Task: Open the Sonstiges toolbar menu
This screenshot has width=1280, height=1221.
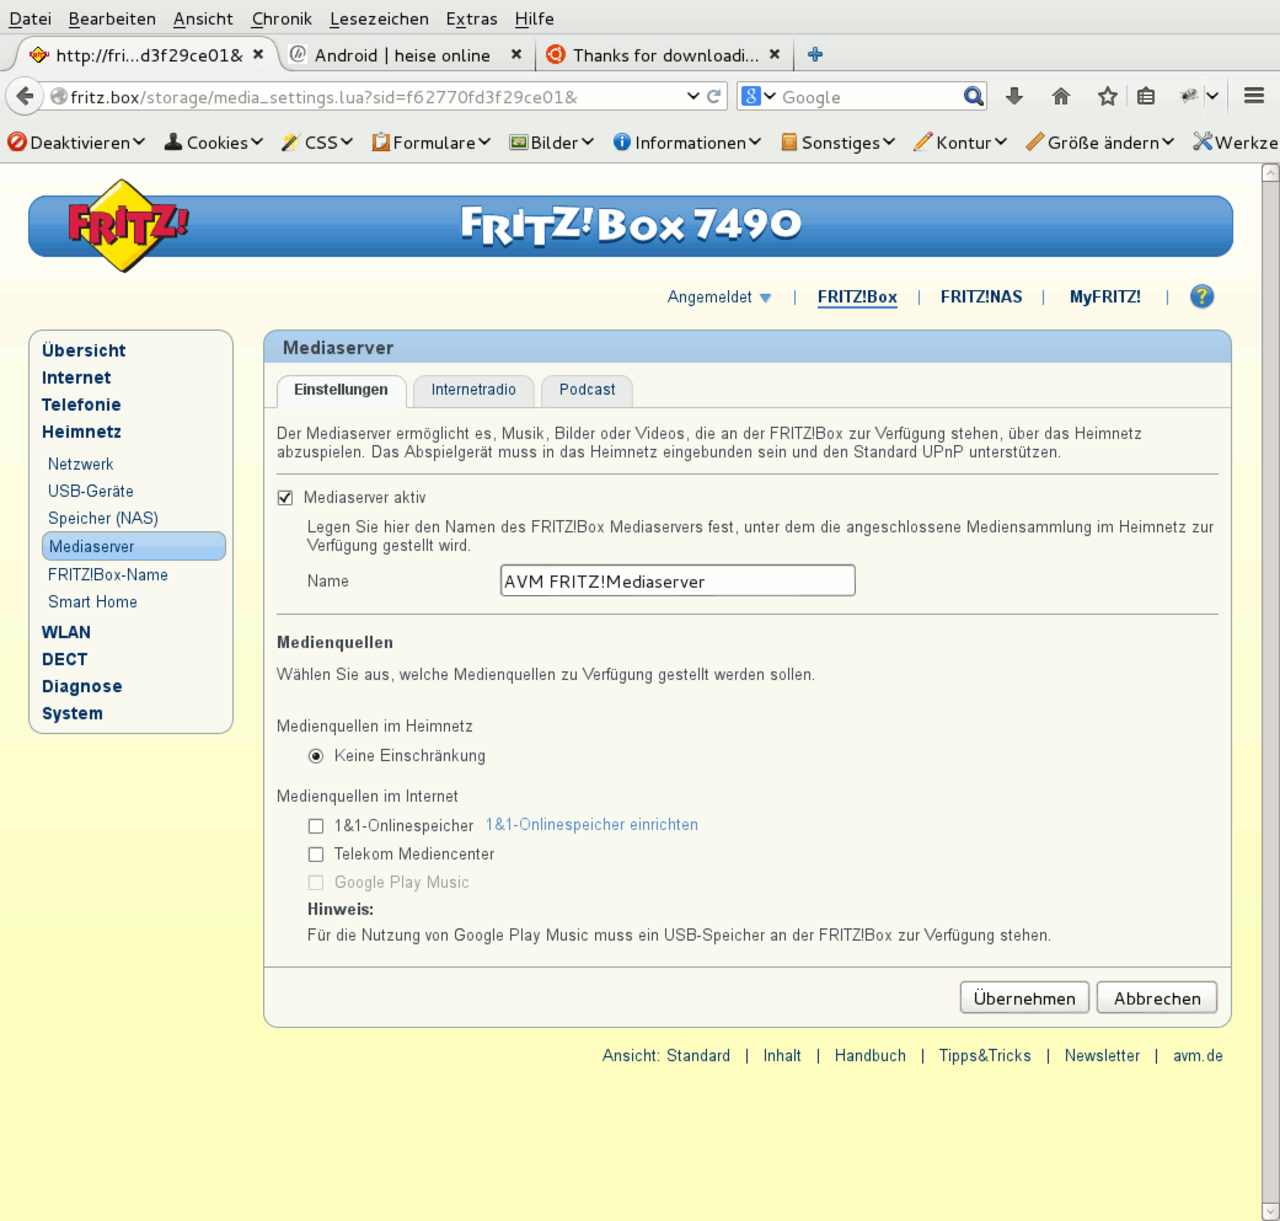Action: pos(838,142)
